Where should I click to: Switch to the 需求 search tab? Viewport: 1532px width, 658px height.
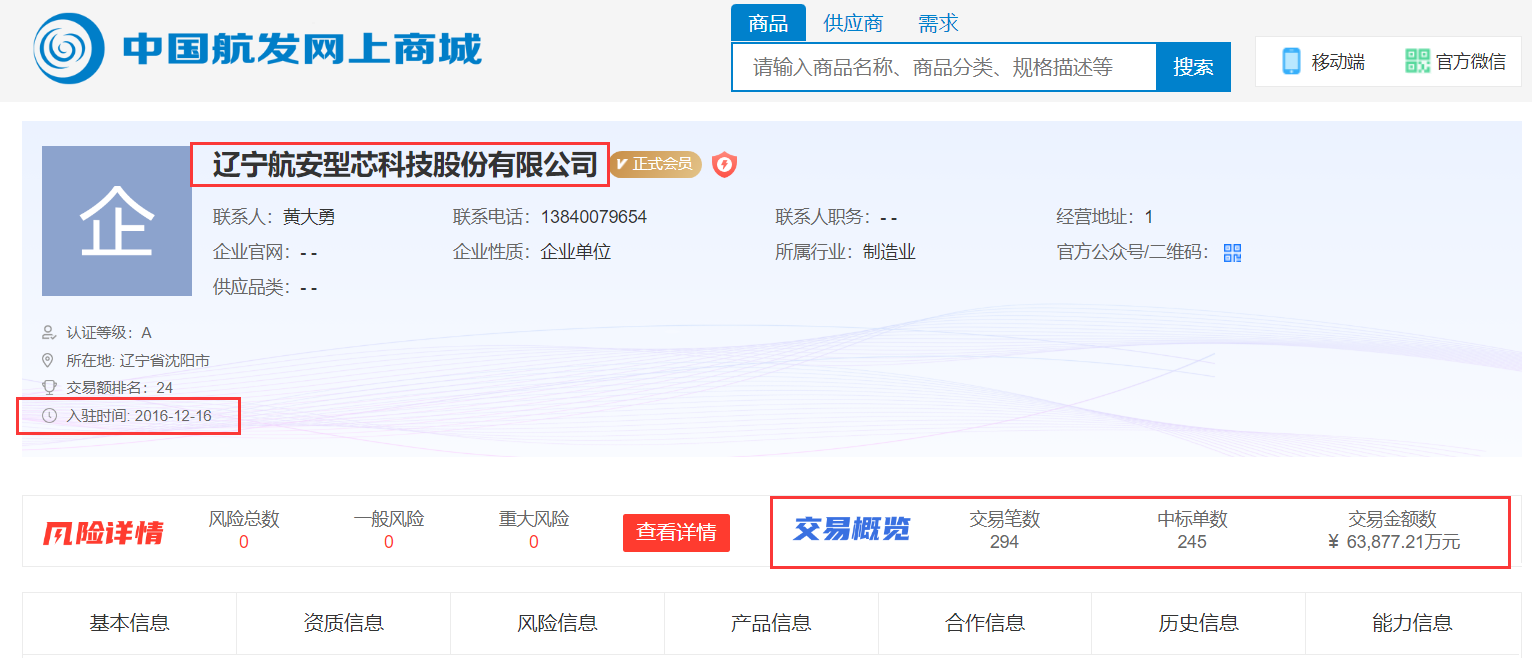tap(938, 23)
